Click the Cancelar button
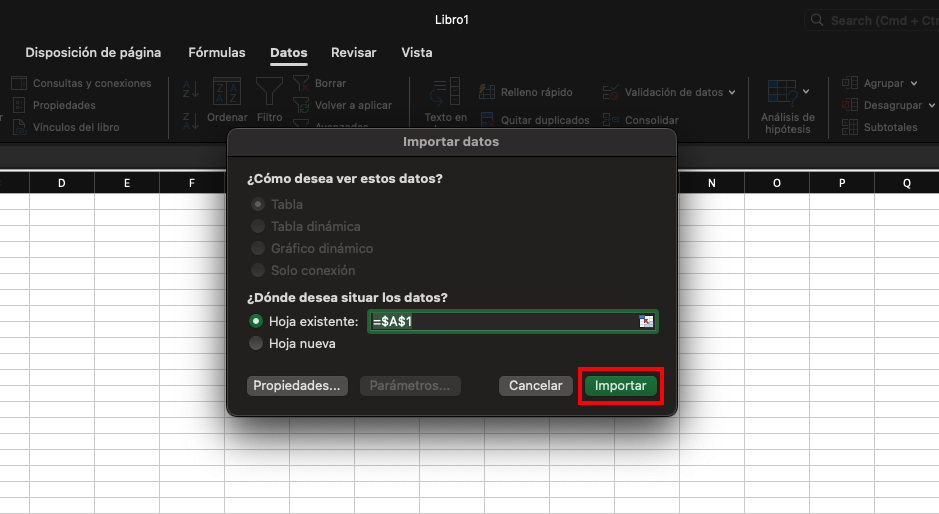This screenshot has width=939, height=514. point(536,385)
